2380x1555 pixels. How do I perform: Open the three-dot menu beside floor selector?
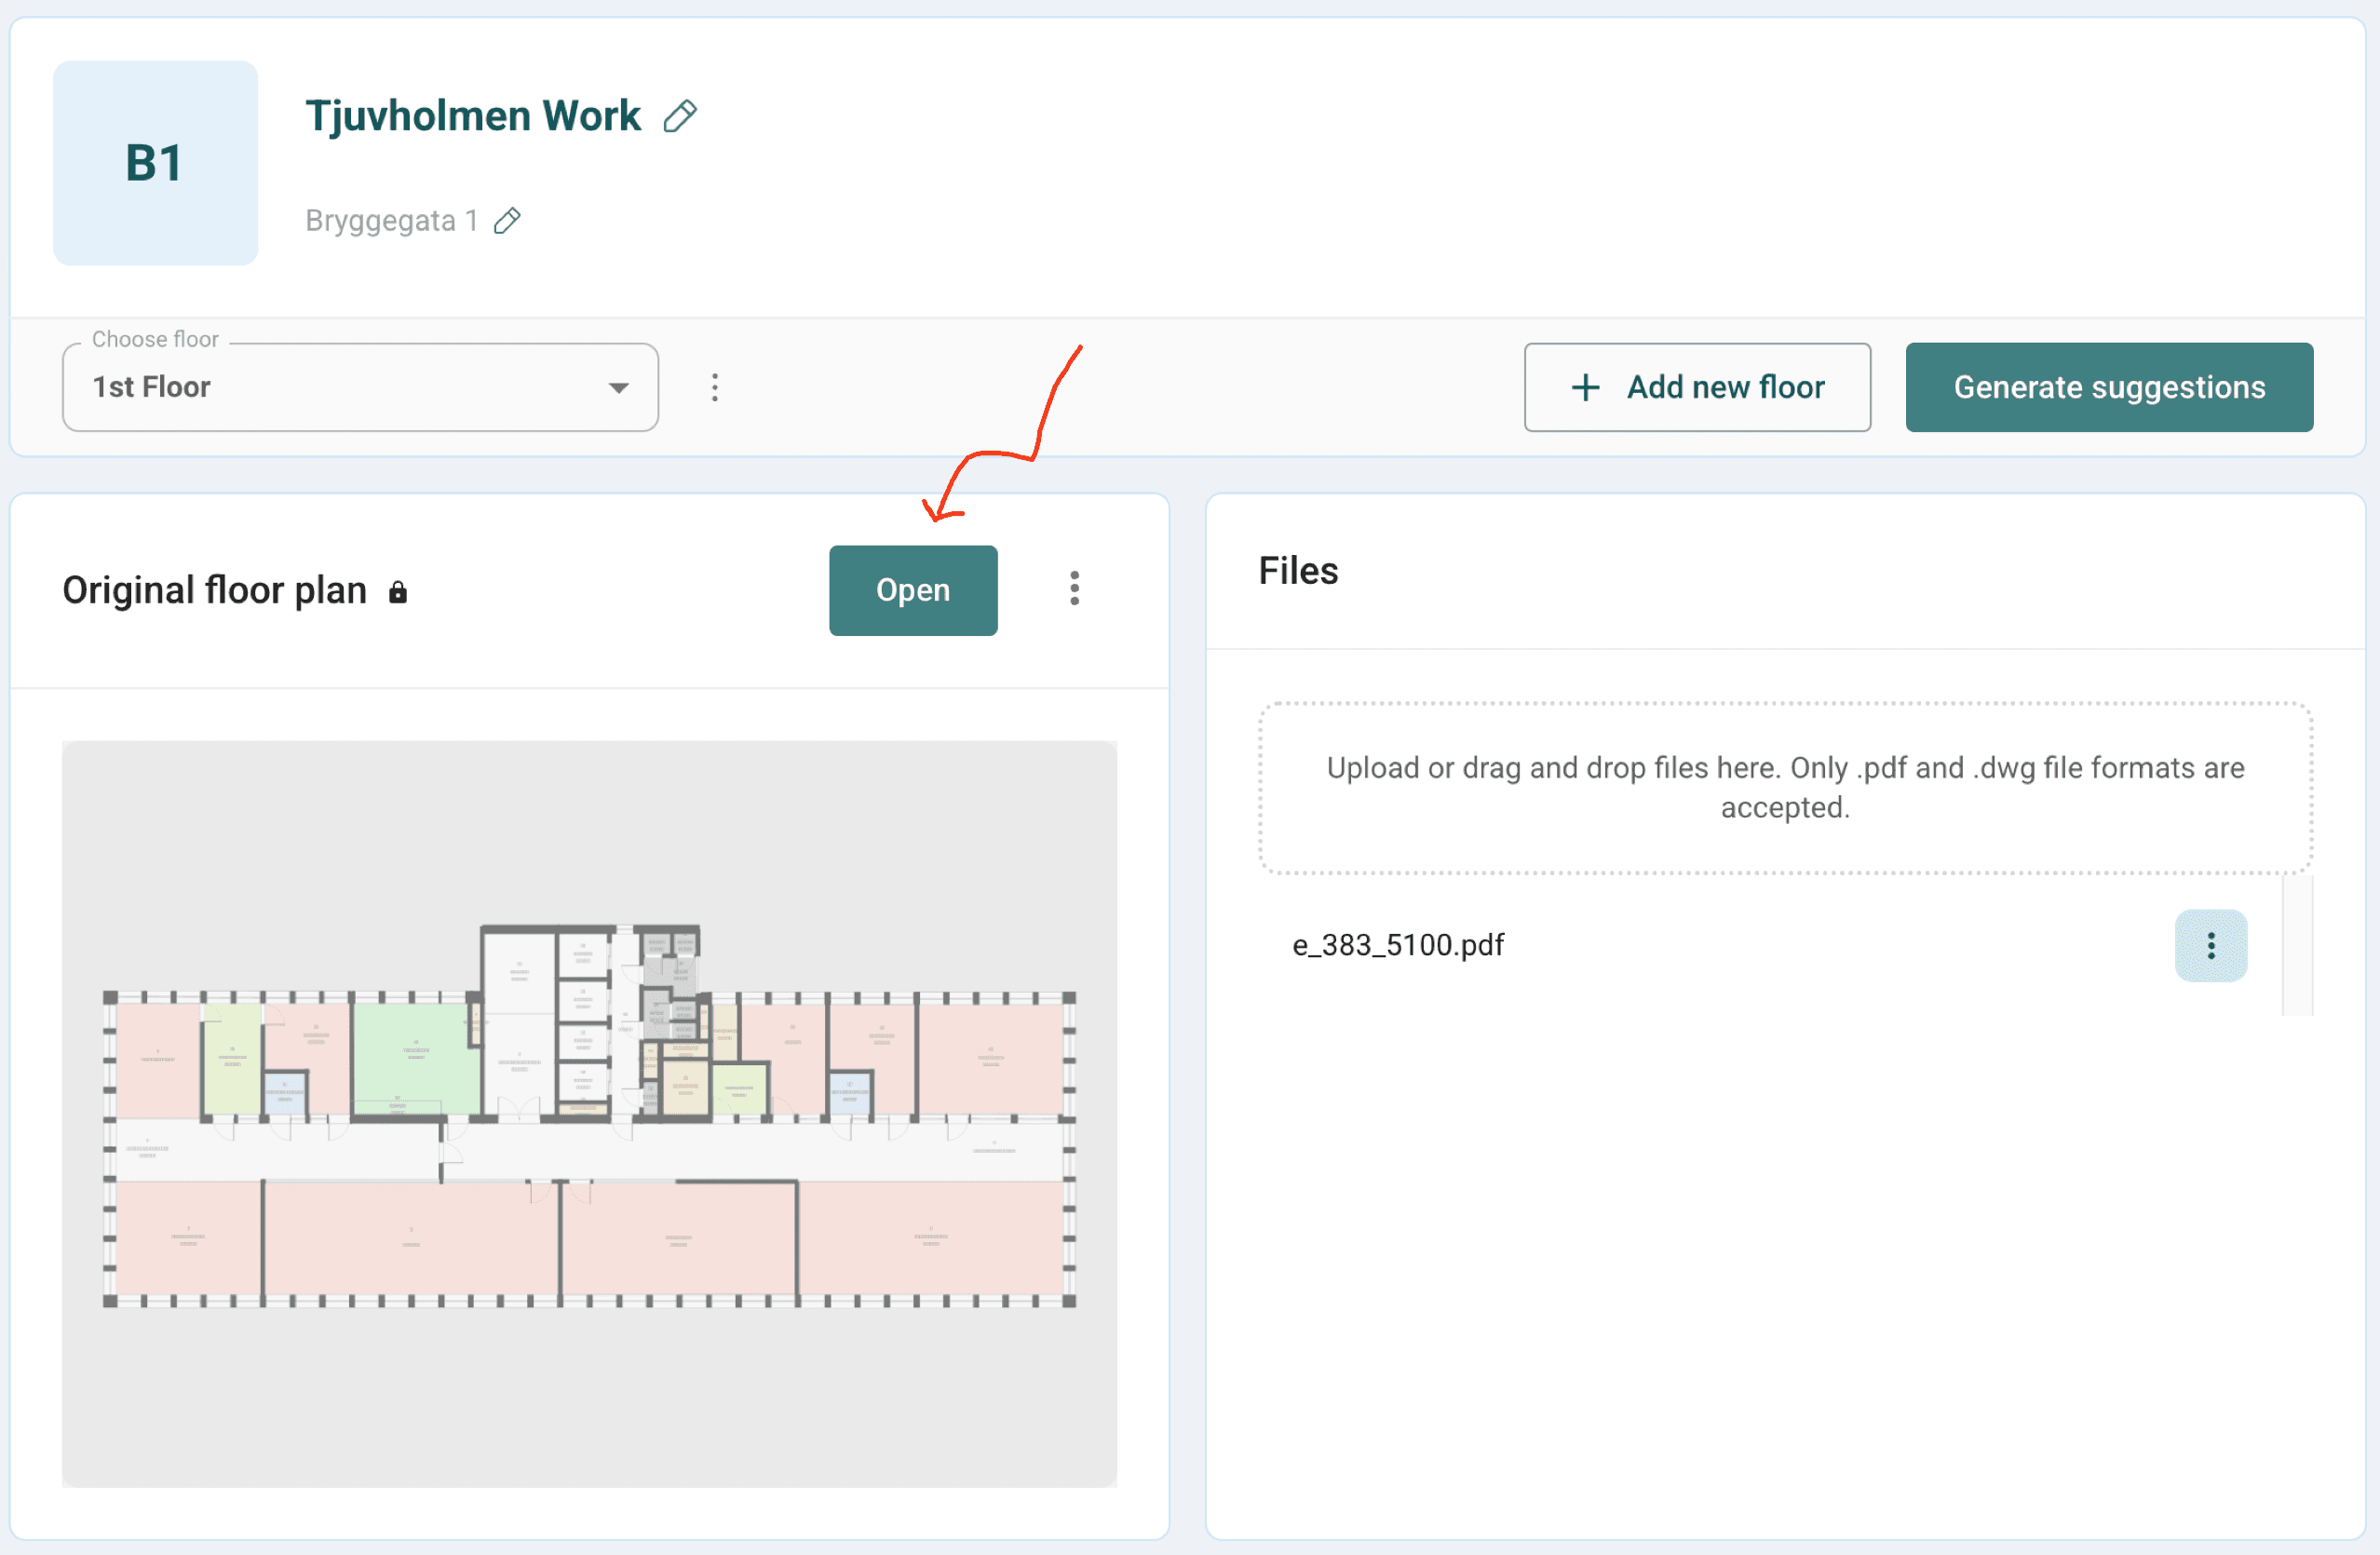(x=714, y=387)
